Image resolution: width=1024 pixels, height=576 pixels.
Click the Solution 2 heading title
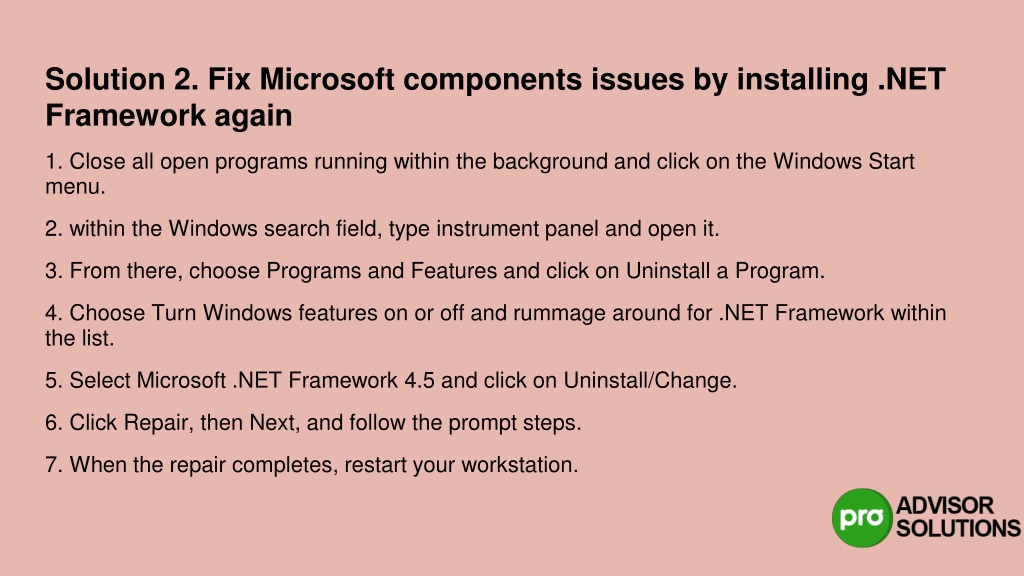(495, 97)
